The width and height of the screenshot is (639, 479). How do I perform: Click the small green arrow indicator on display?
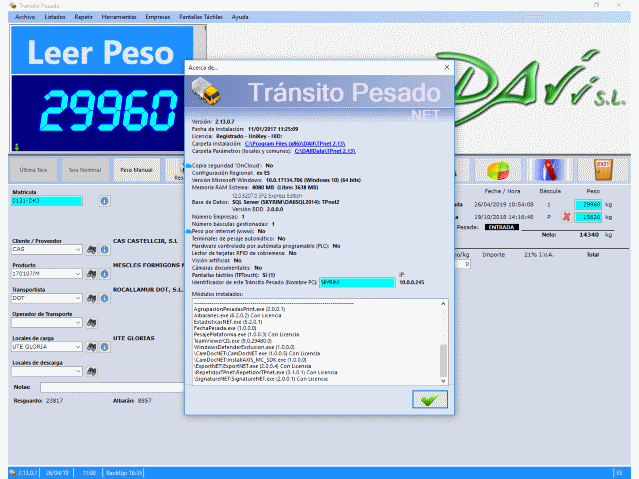coord(17,147)
